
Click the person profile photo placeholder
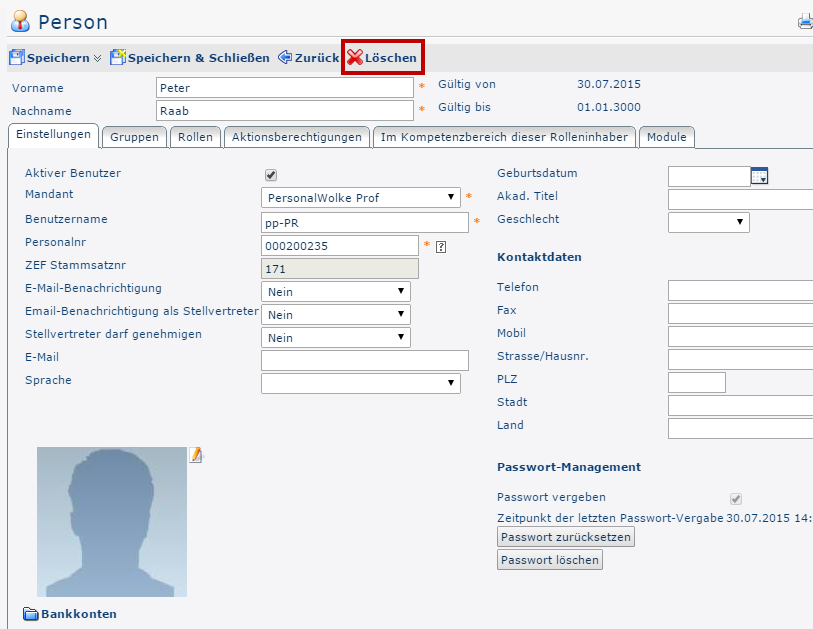pyautogui.click(x=112, y=522)
